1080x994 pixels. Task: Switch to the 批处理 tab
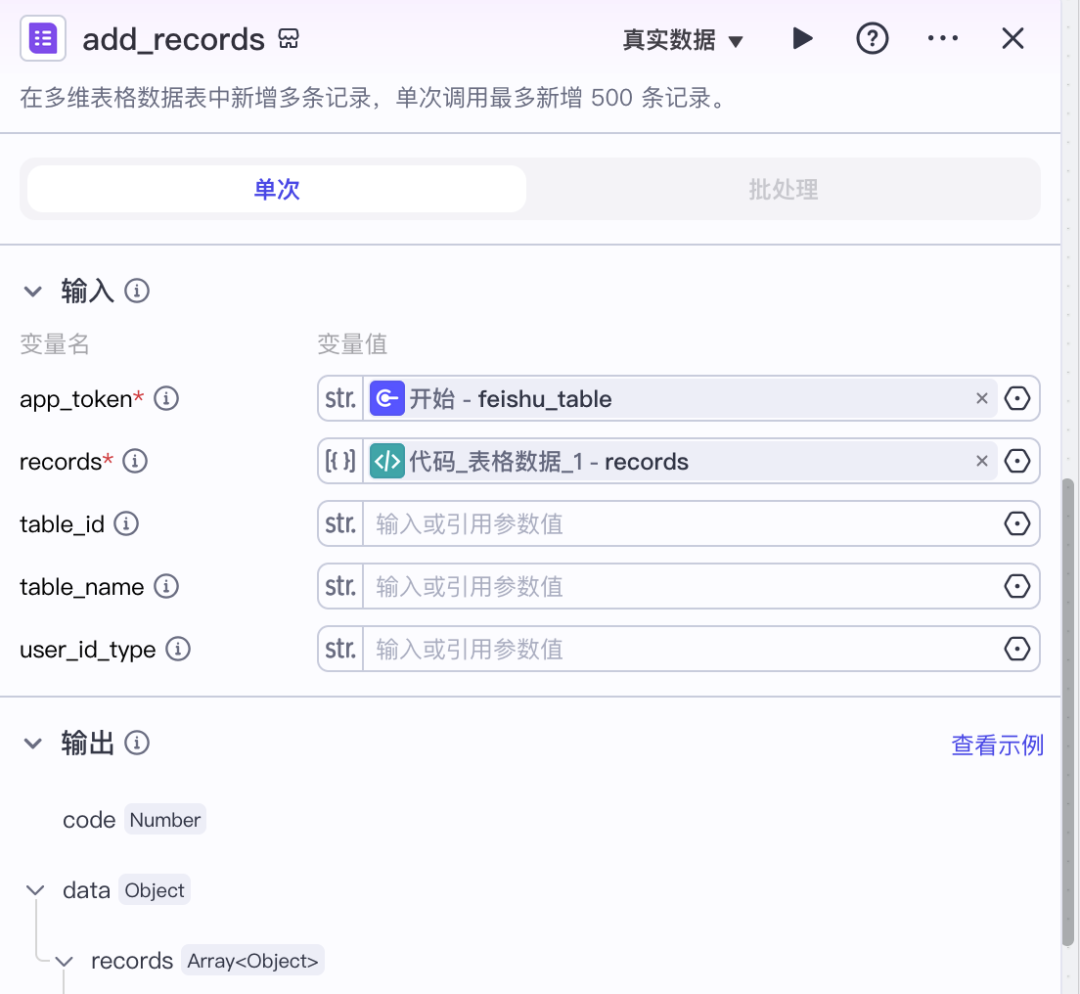tap(783, 189)
